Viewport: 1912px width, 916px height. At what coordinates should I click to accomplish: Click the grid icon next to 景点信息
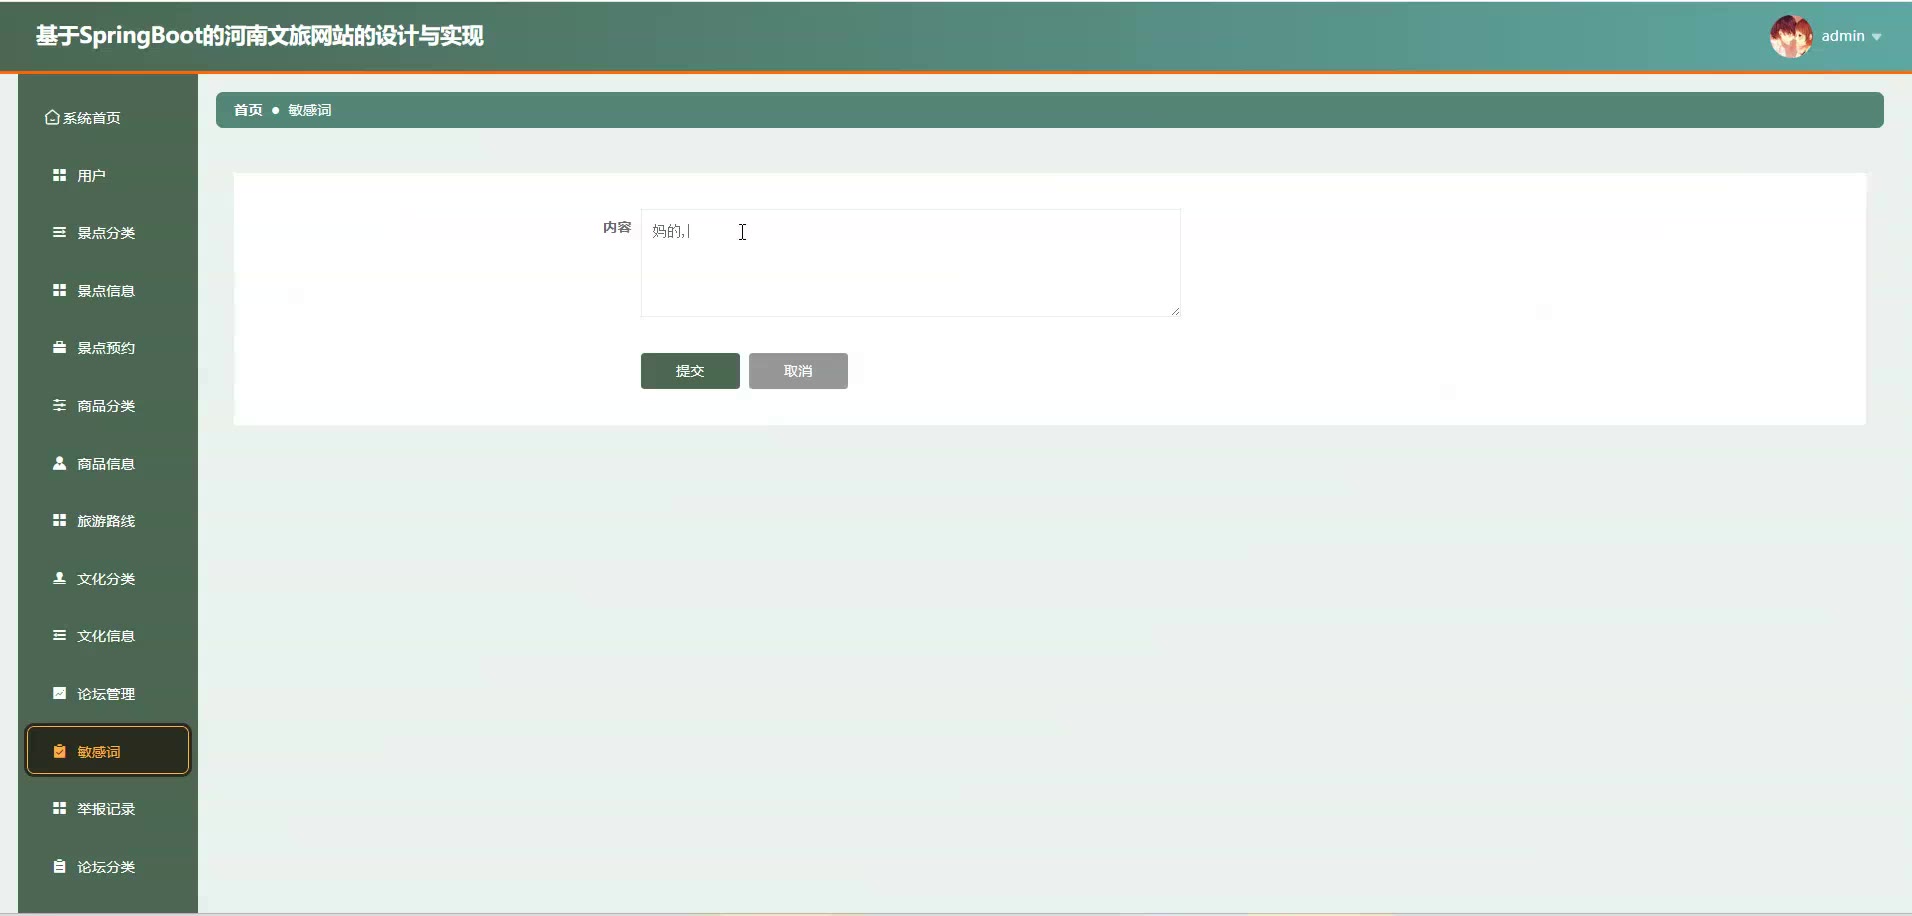[x=60, y=290]
